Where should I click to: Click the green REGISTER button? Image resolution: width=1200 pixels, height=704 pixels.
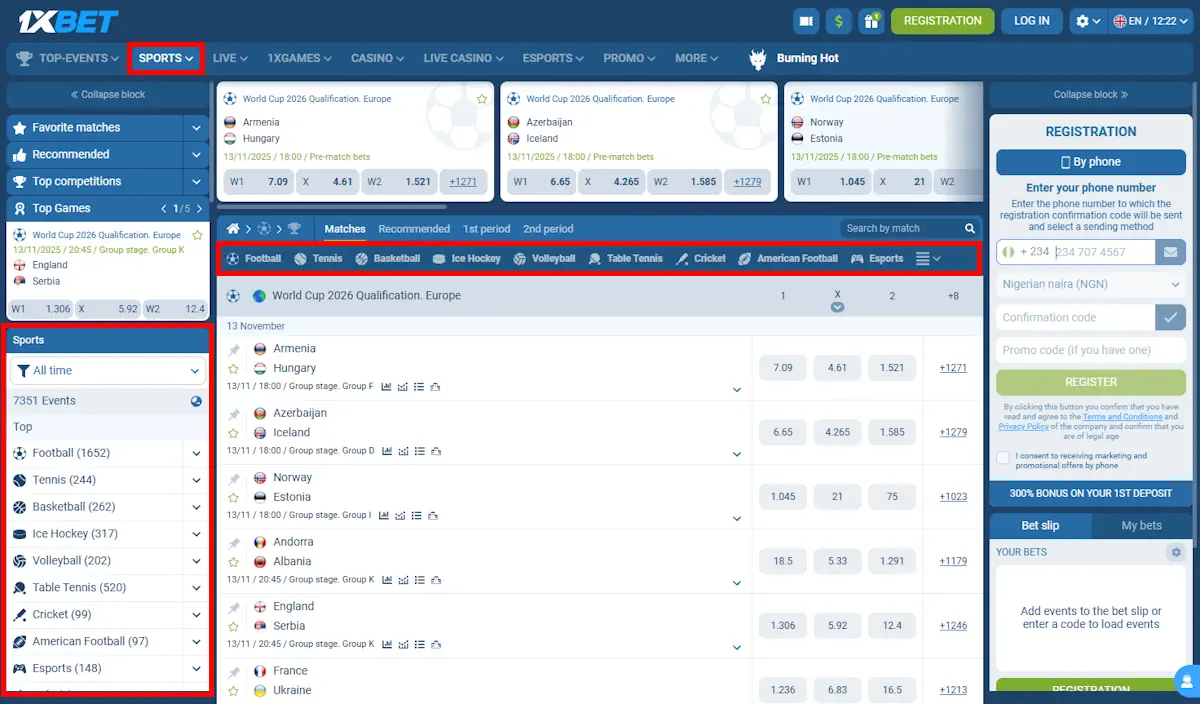(x=1090, y=382)
